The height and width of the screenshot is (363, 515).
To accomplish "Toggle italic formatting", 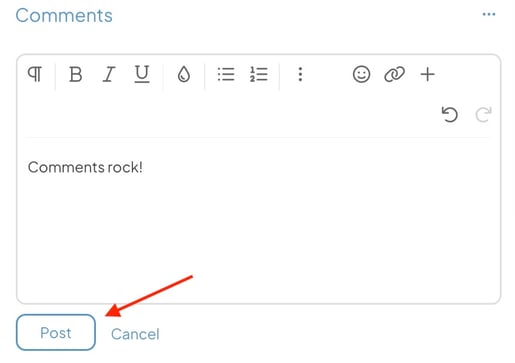I will point(109,74).
